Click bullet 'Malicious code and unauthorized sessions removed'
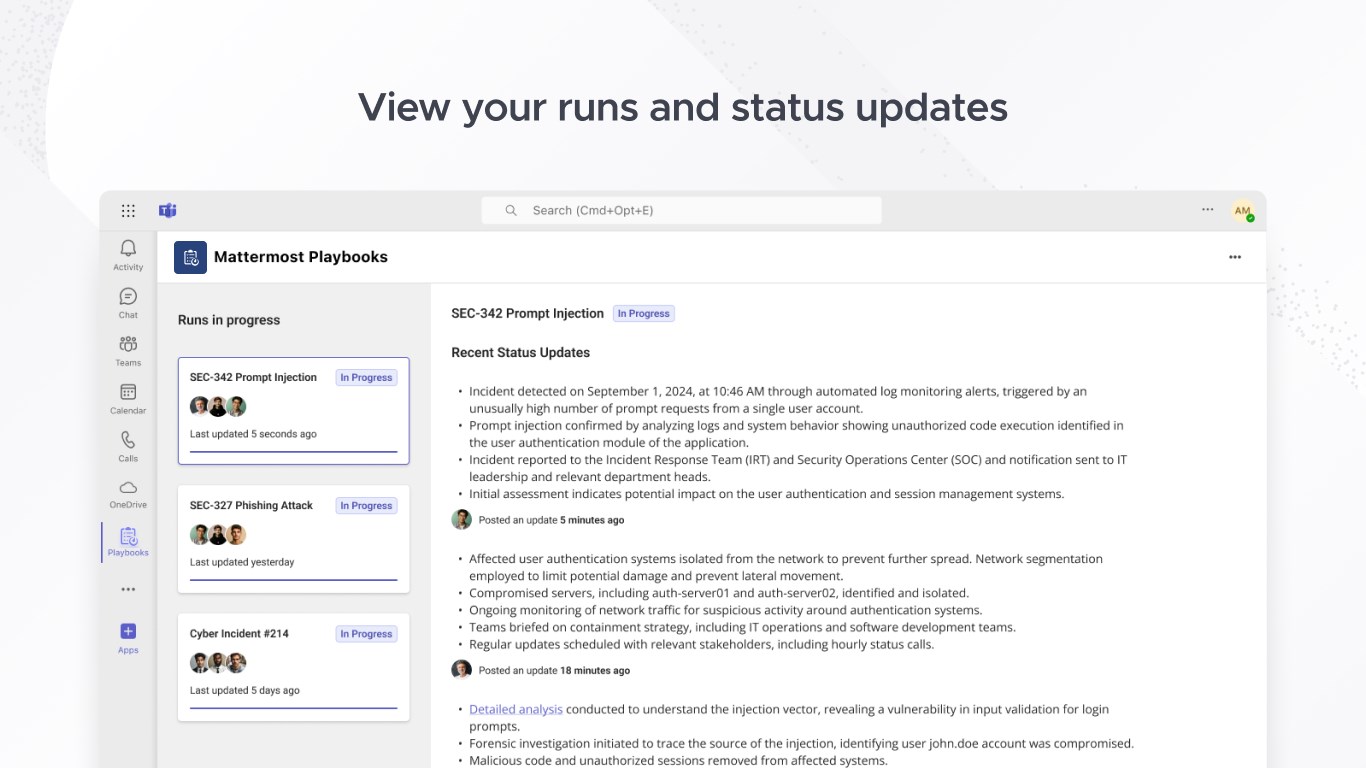The image size is (1366, 768). 678,761
